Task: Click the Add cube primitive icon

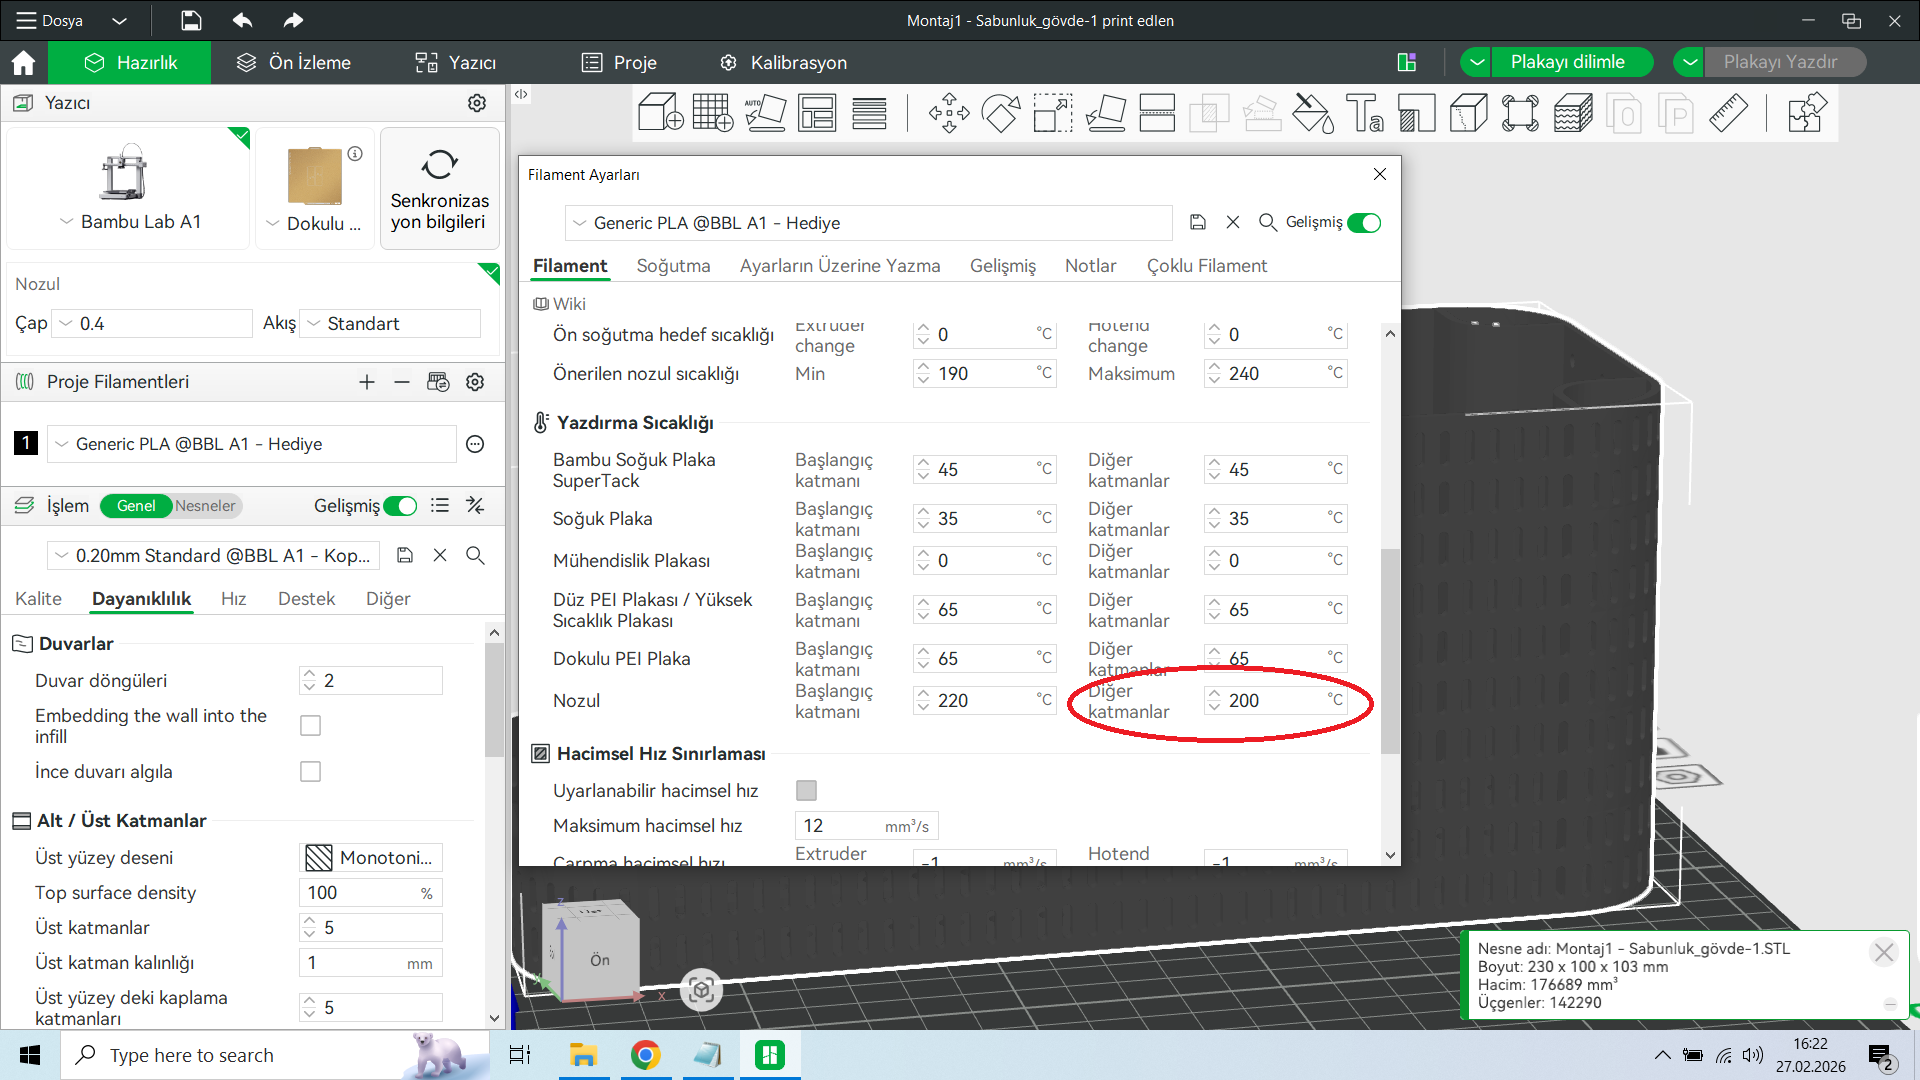Action: pyautogui.click(x=660, y=113)
